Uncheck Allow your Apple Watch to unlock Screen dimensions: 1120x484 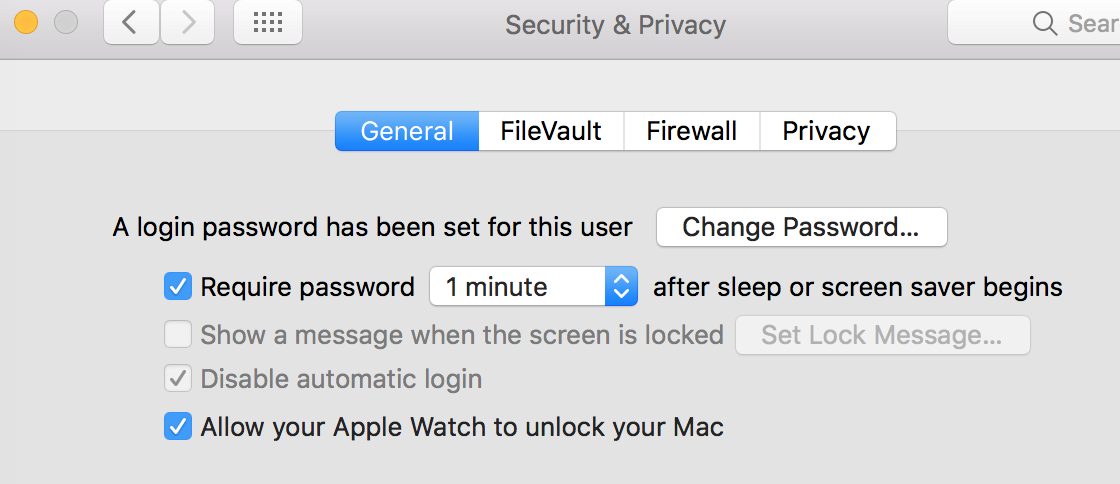click(178, 428)
